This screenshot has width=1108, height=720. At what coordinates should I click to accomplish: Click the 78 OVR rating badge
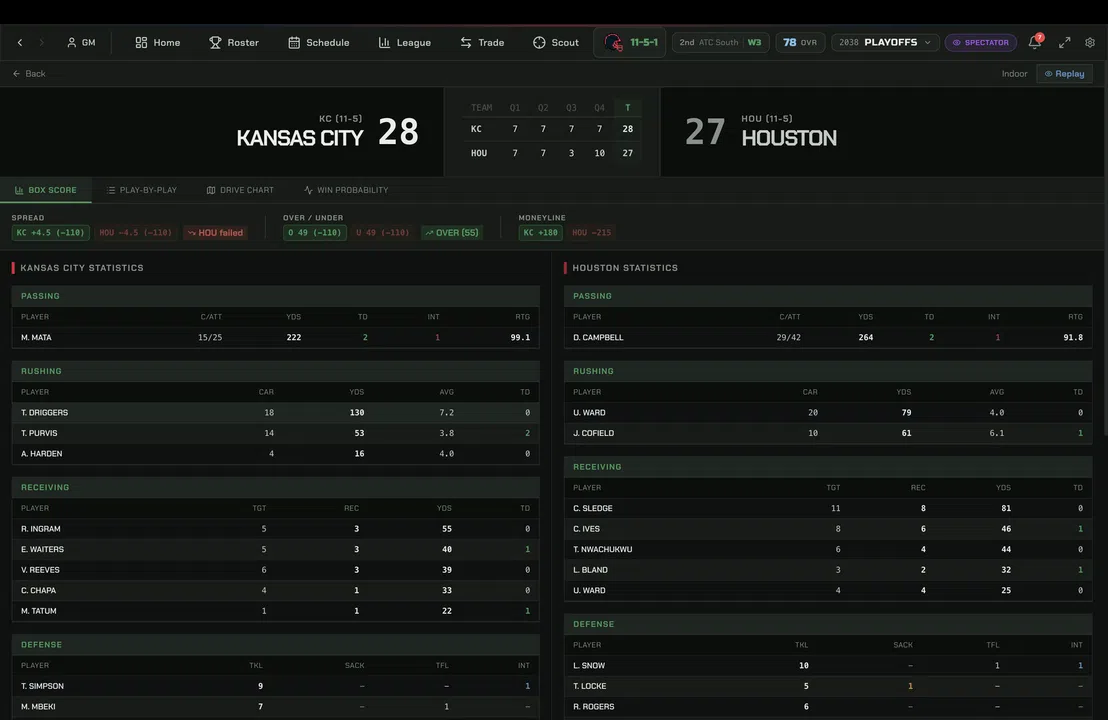tap(800, 42)
